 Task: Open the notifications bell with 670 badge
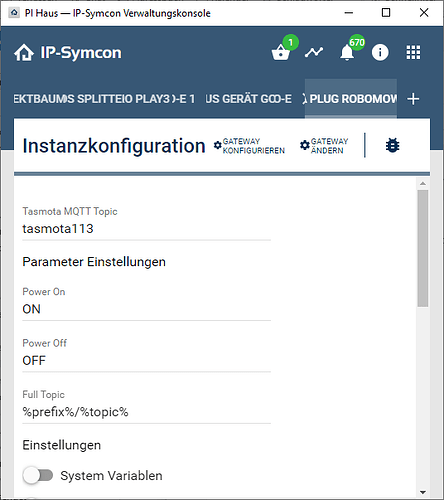point(347,52)
